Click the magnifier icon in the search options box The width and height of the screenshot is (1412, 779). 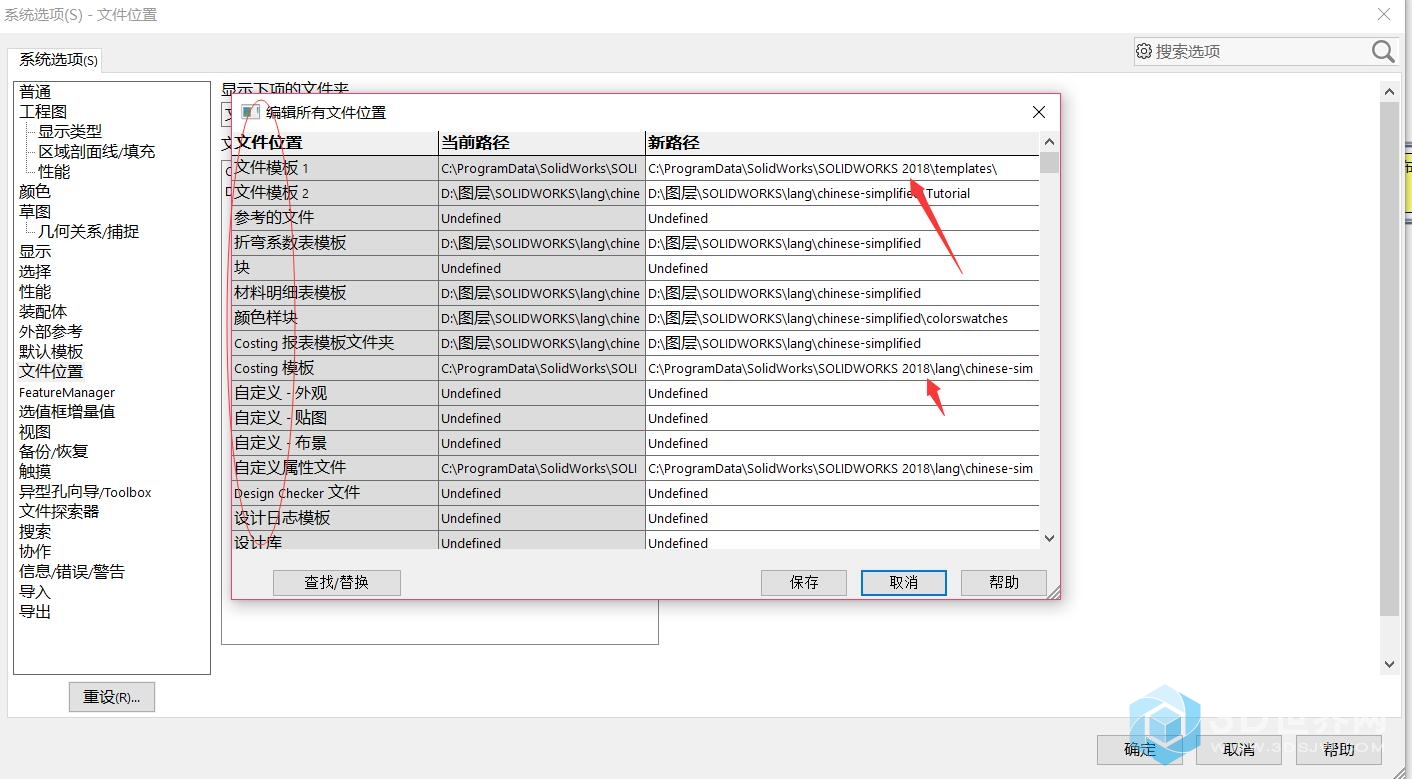[x=1383, y=51]
